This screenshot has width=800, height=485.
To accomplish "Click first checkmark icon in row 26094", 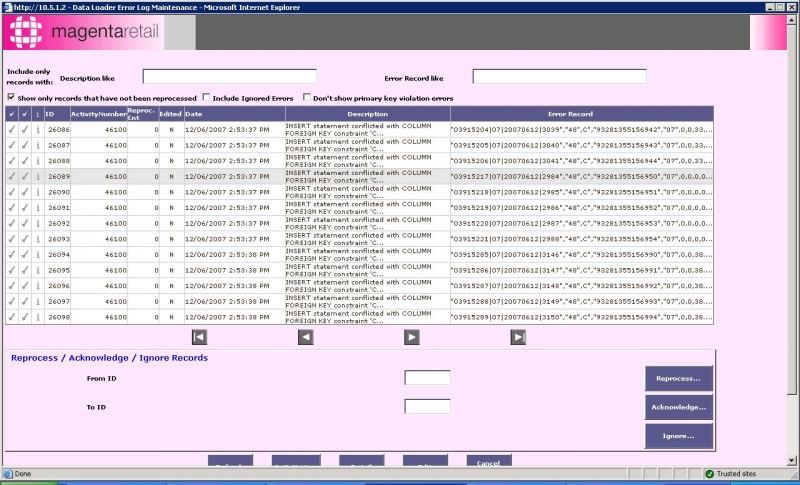I will [x=12, y=254].
